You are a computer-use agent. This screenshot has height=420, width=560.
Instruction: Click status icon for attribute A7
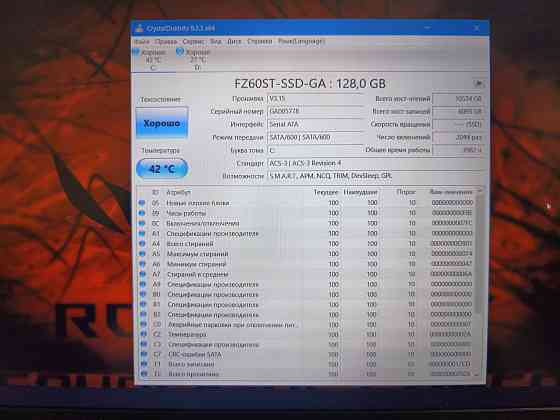(x=142, y=274)
